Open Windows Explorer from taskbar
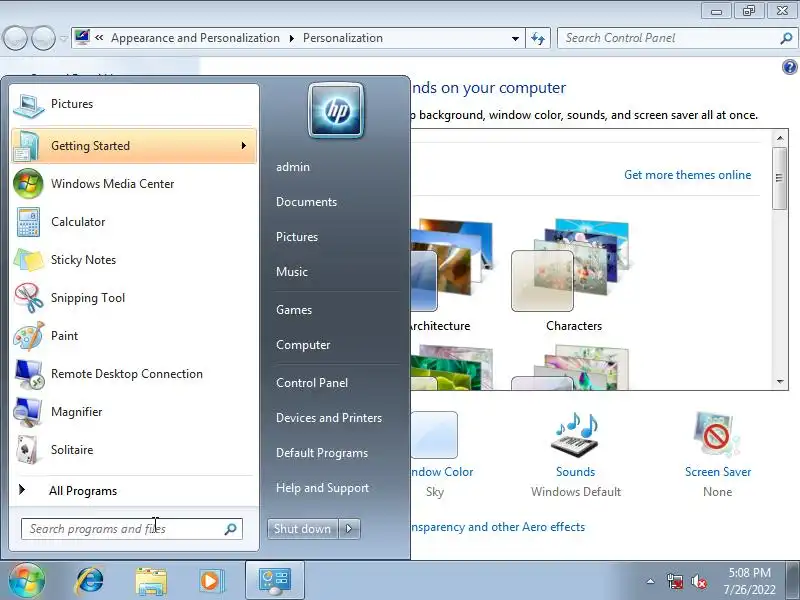The height and width of the screenshot is (600, 800). [151, 581]
